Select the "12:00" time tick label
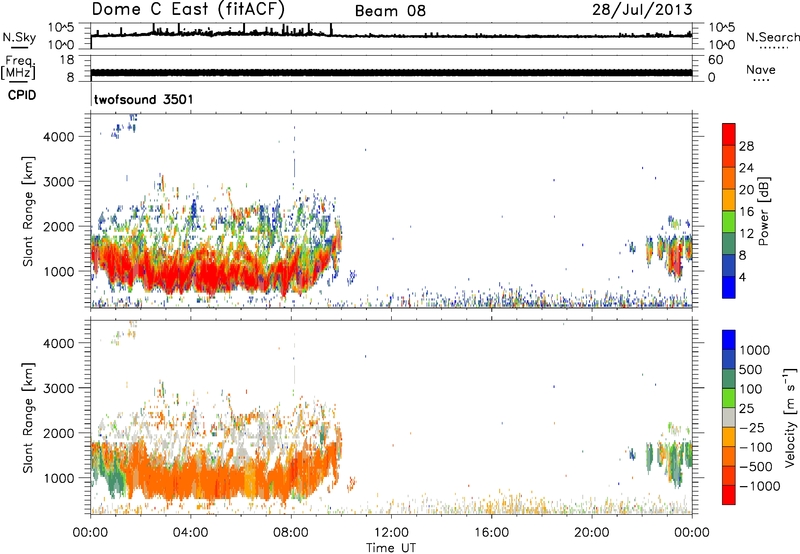 coord(391,533)
